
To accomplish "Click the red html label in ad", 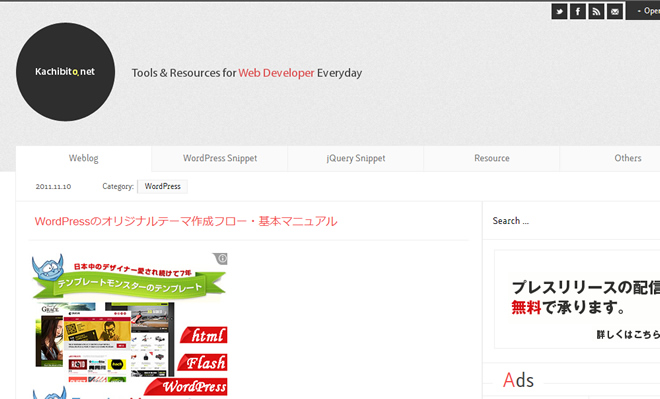I will click(205, 335).
